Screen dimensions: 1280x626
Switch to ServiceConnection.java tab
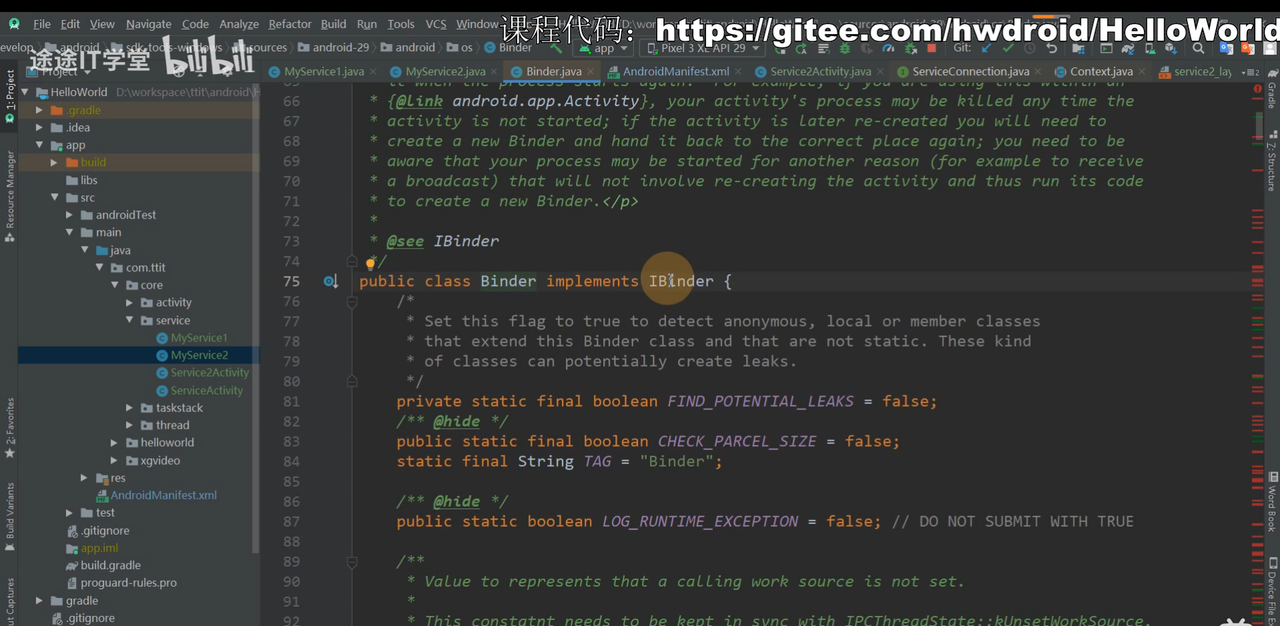pyautogui.click(x=970, y=71)
